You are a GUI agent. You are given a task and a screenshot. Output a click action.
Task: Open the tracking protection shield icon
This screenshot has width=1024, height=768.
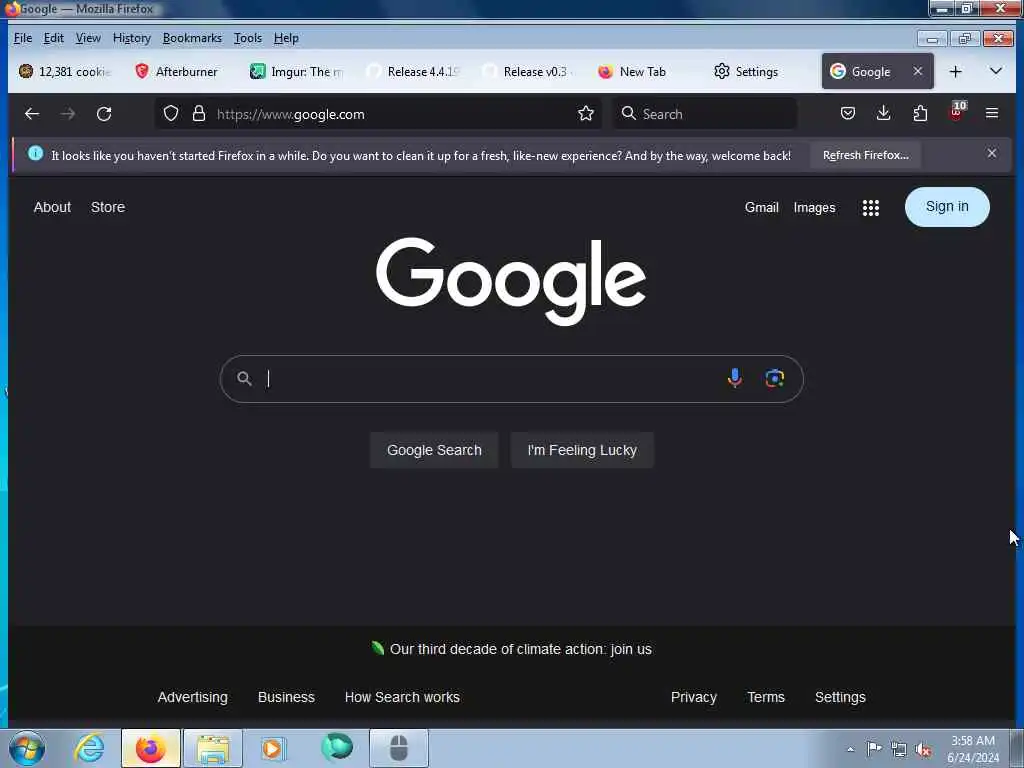tap(170, 114)
